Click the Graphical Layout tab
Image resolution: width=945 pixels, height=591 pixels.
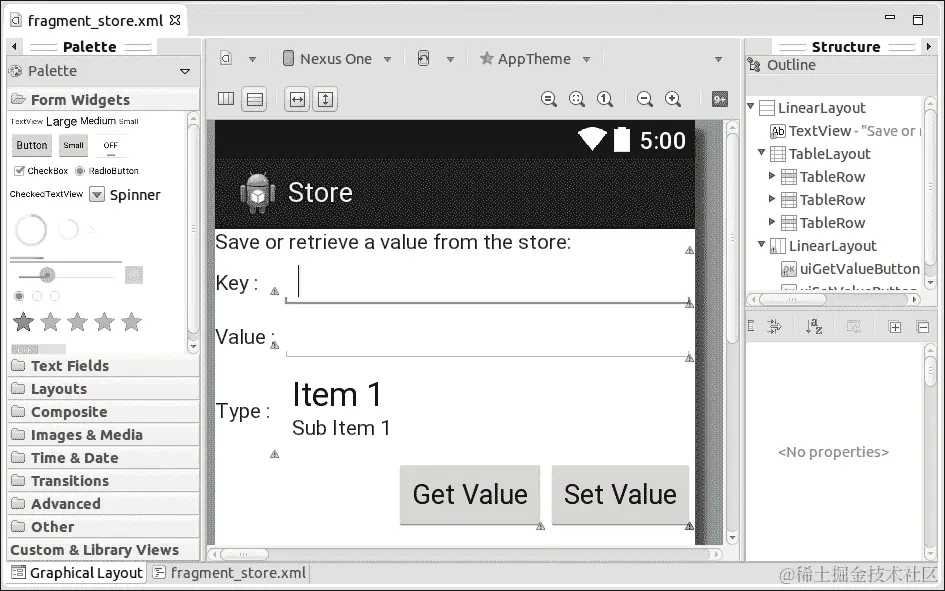(76, 573)
